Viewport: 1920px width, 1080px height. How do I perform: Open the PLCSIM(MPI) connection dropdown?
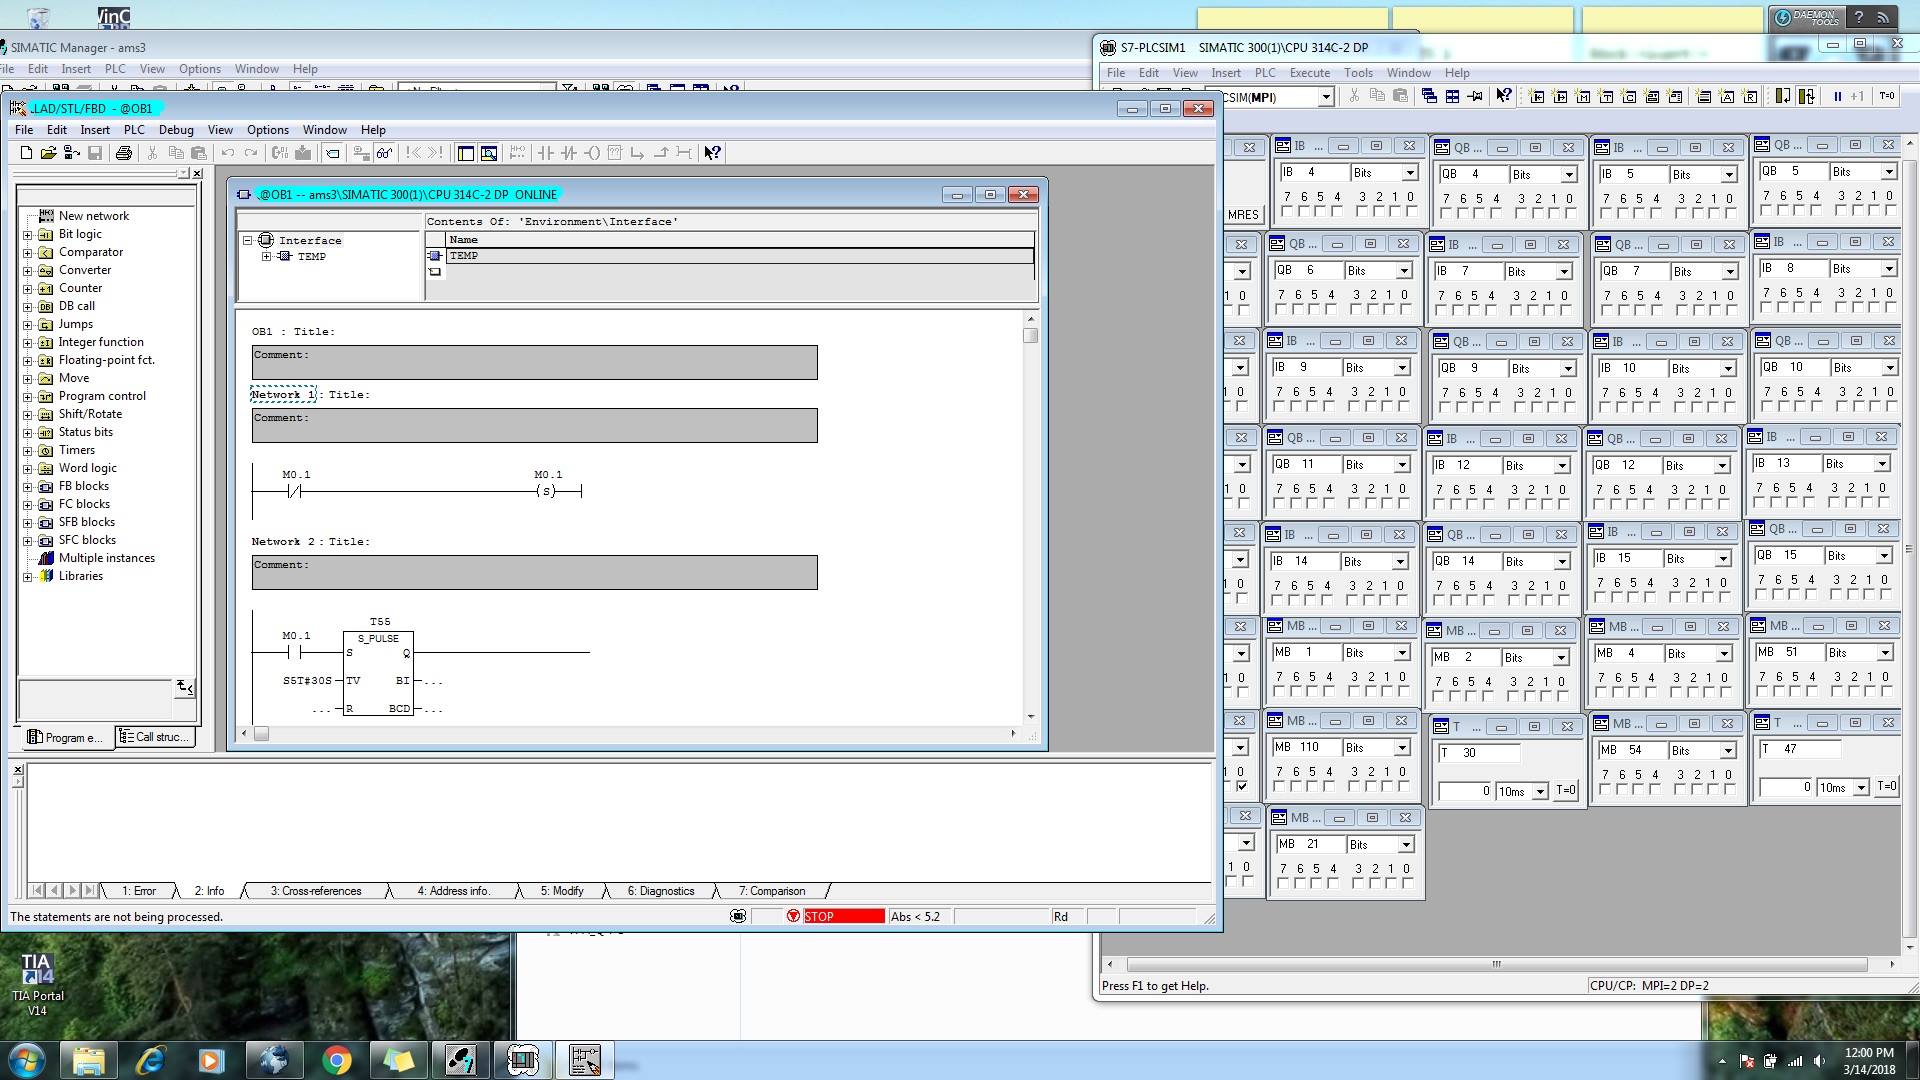[1326, 97]
